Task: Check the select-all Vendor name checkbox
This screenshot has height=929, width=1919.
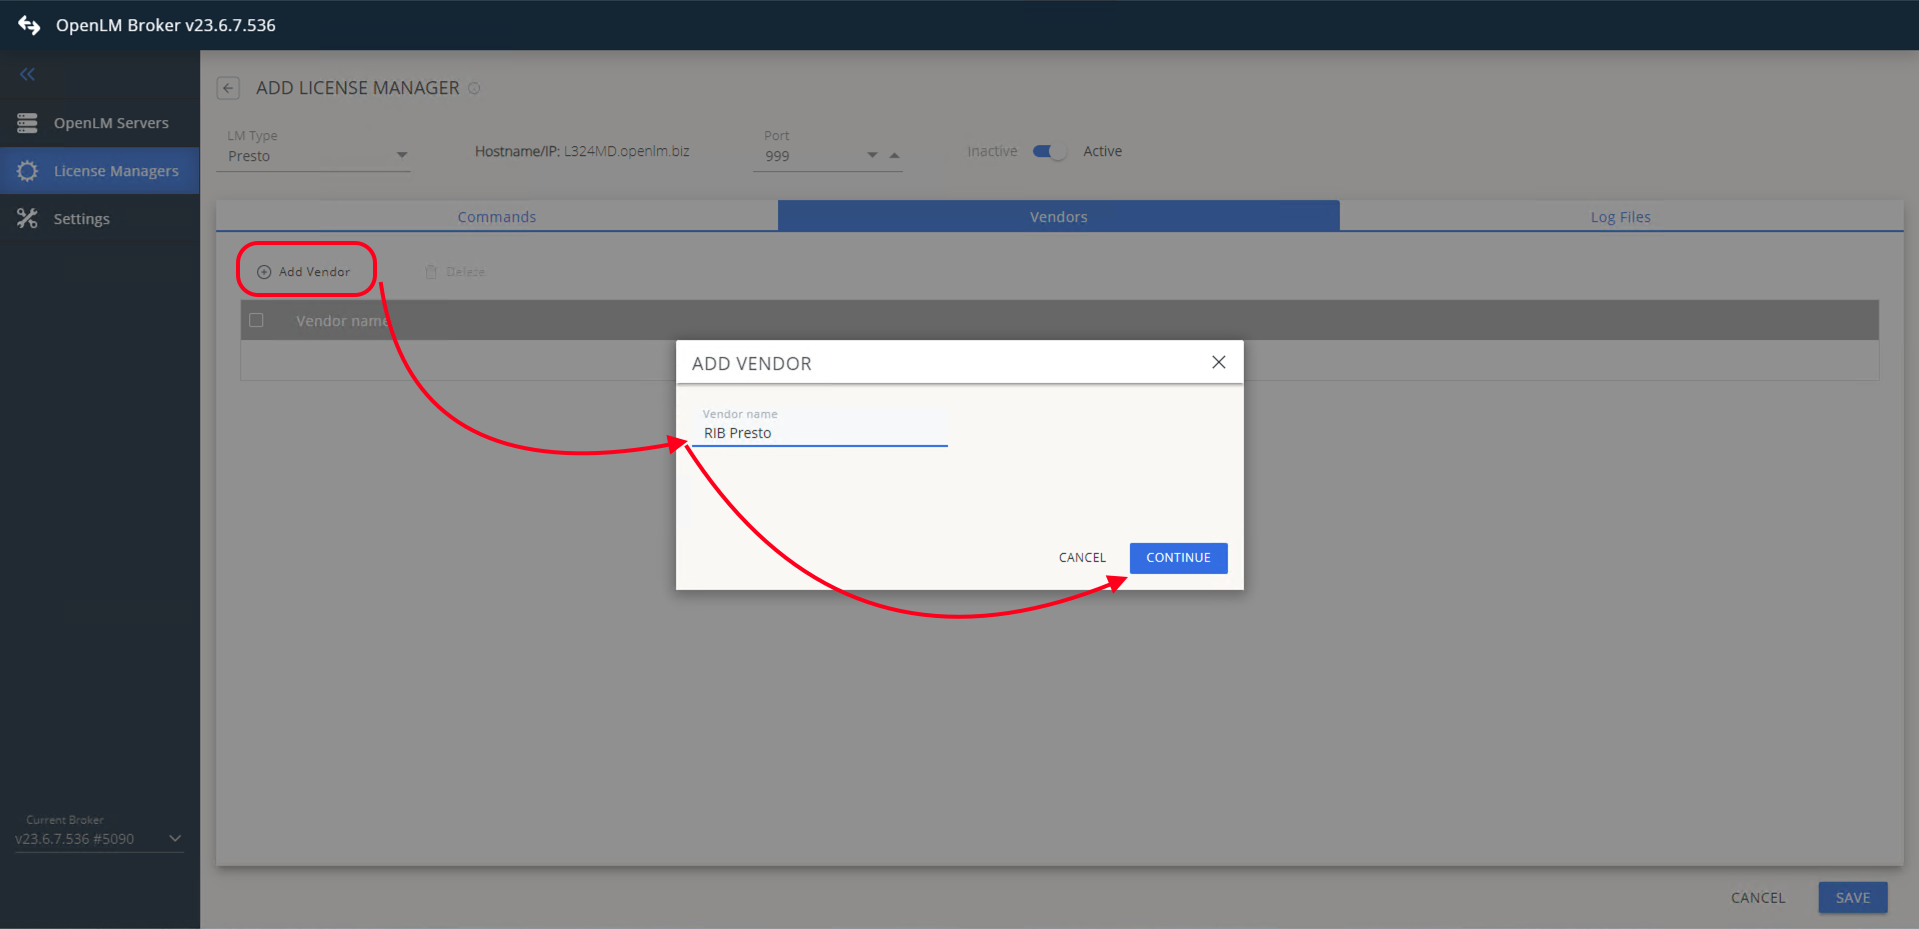Action: (256, 319)
